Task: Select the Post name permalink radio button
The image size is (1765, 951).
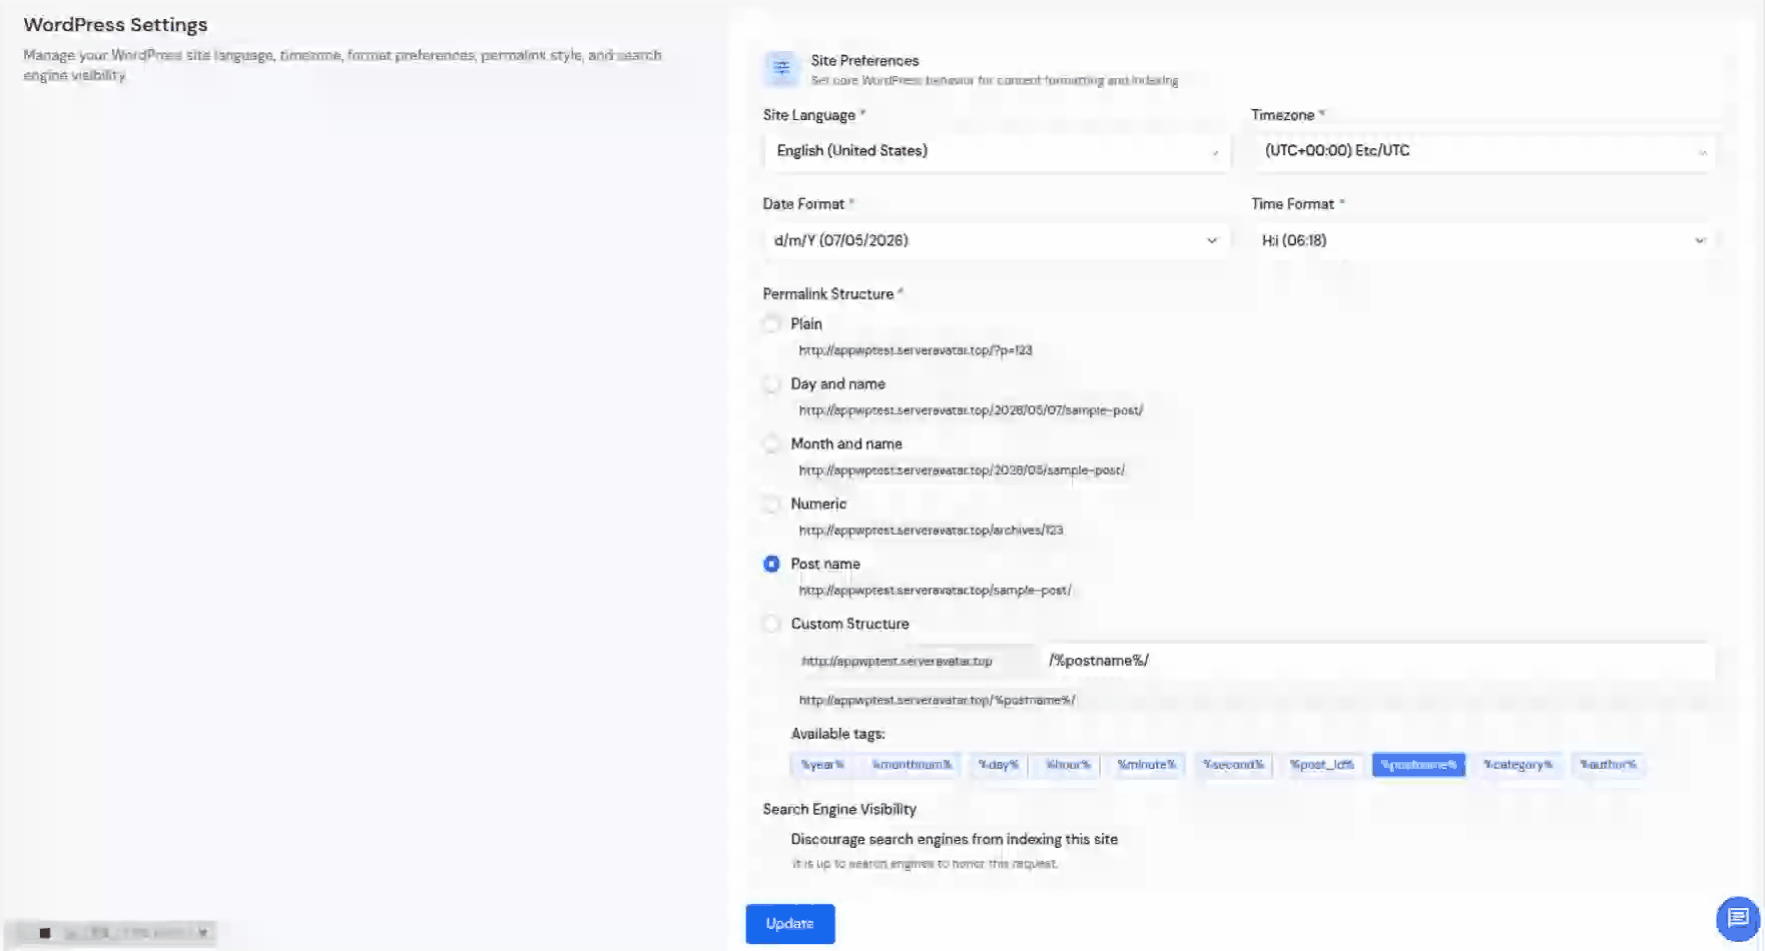Action: [x=771, y=564]
